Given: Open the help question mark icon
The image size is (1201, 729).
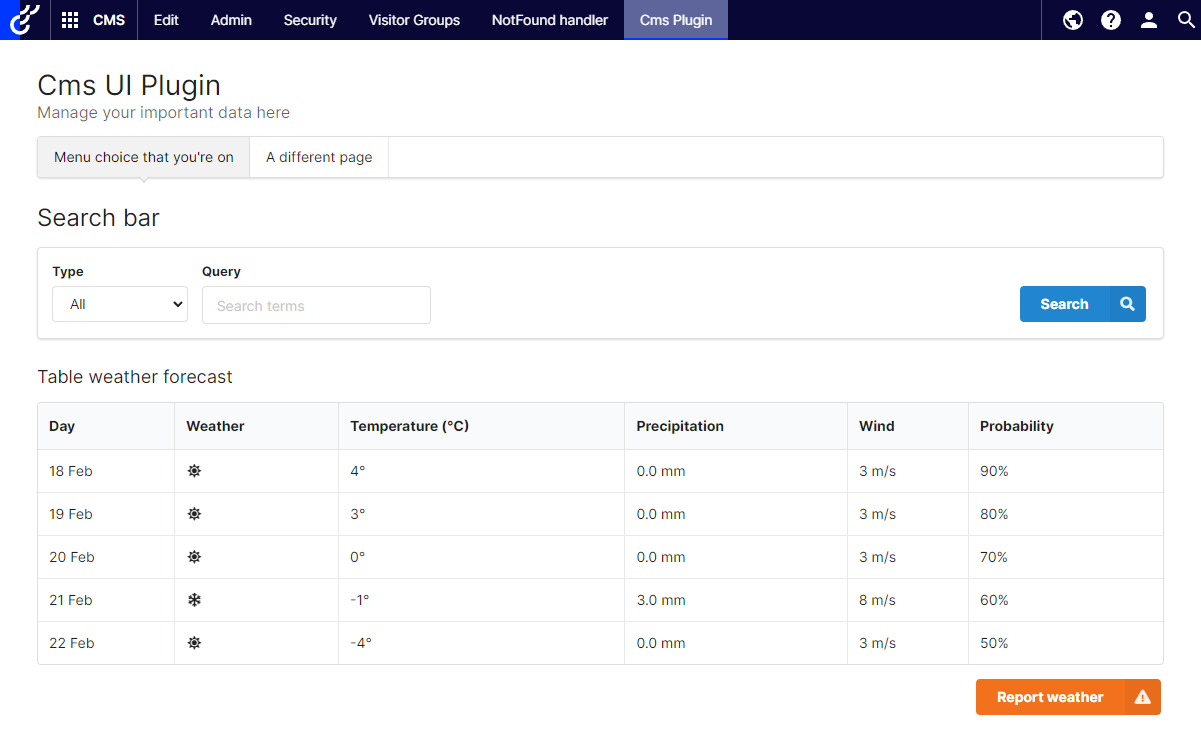Looking at the screenshot, I should pos(1111,20).
